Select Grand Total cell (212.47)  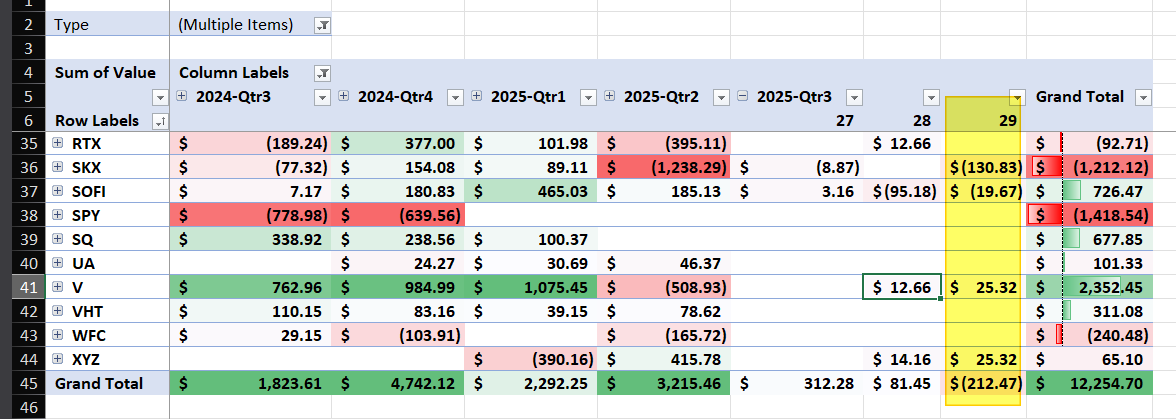pos(983,383)
